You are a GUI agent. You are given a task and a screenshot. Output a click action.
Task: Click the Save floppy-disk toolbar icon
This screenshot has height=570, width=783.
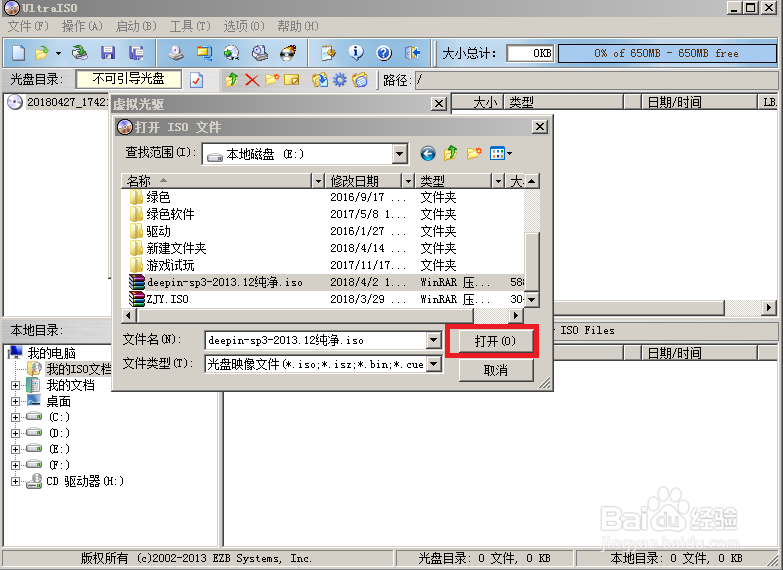pyautogui.click(x=108, y=53)
